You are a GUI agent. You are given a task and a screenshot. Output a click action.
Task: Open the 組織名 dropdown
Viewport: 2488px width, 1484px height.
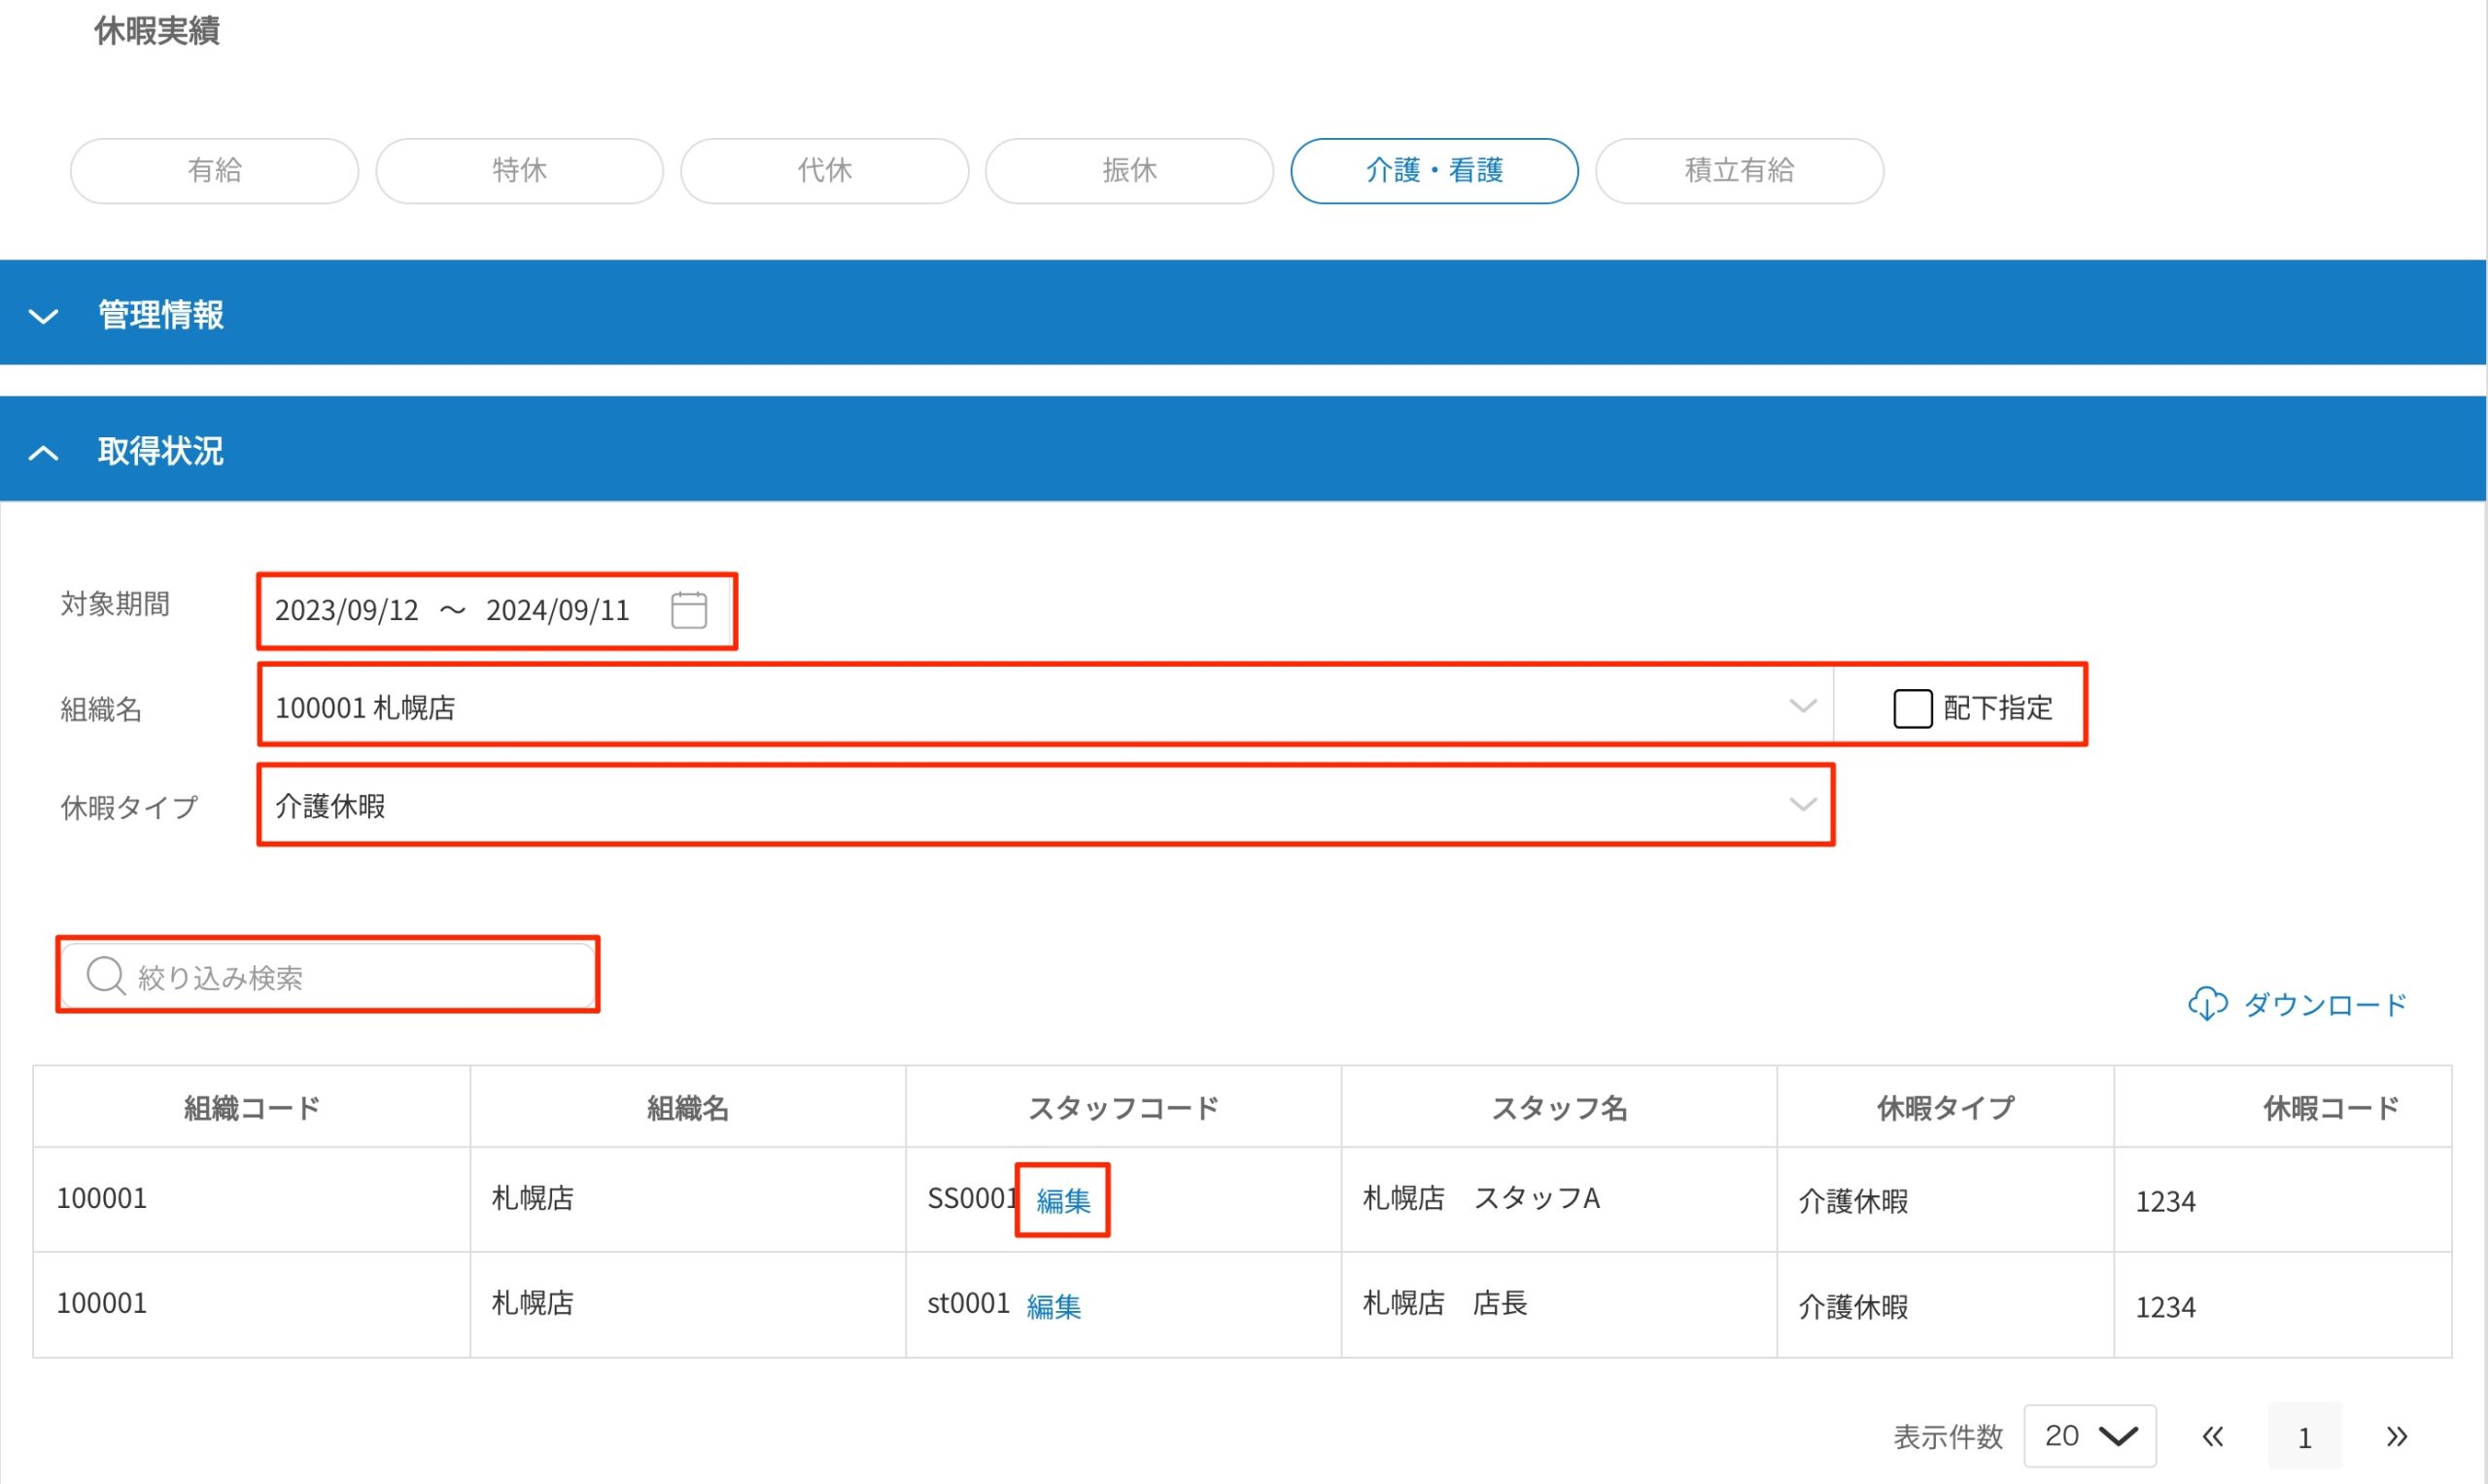1802,707
